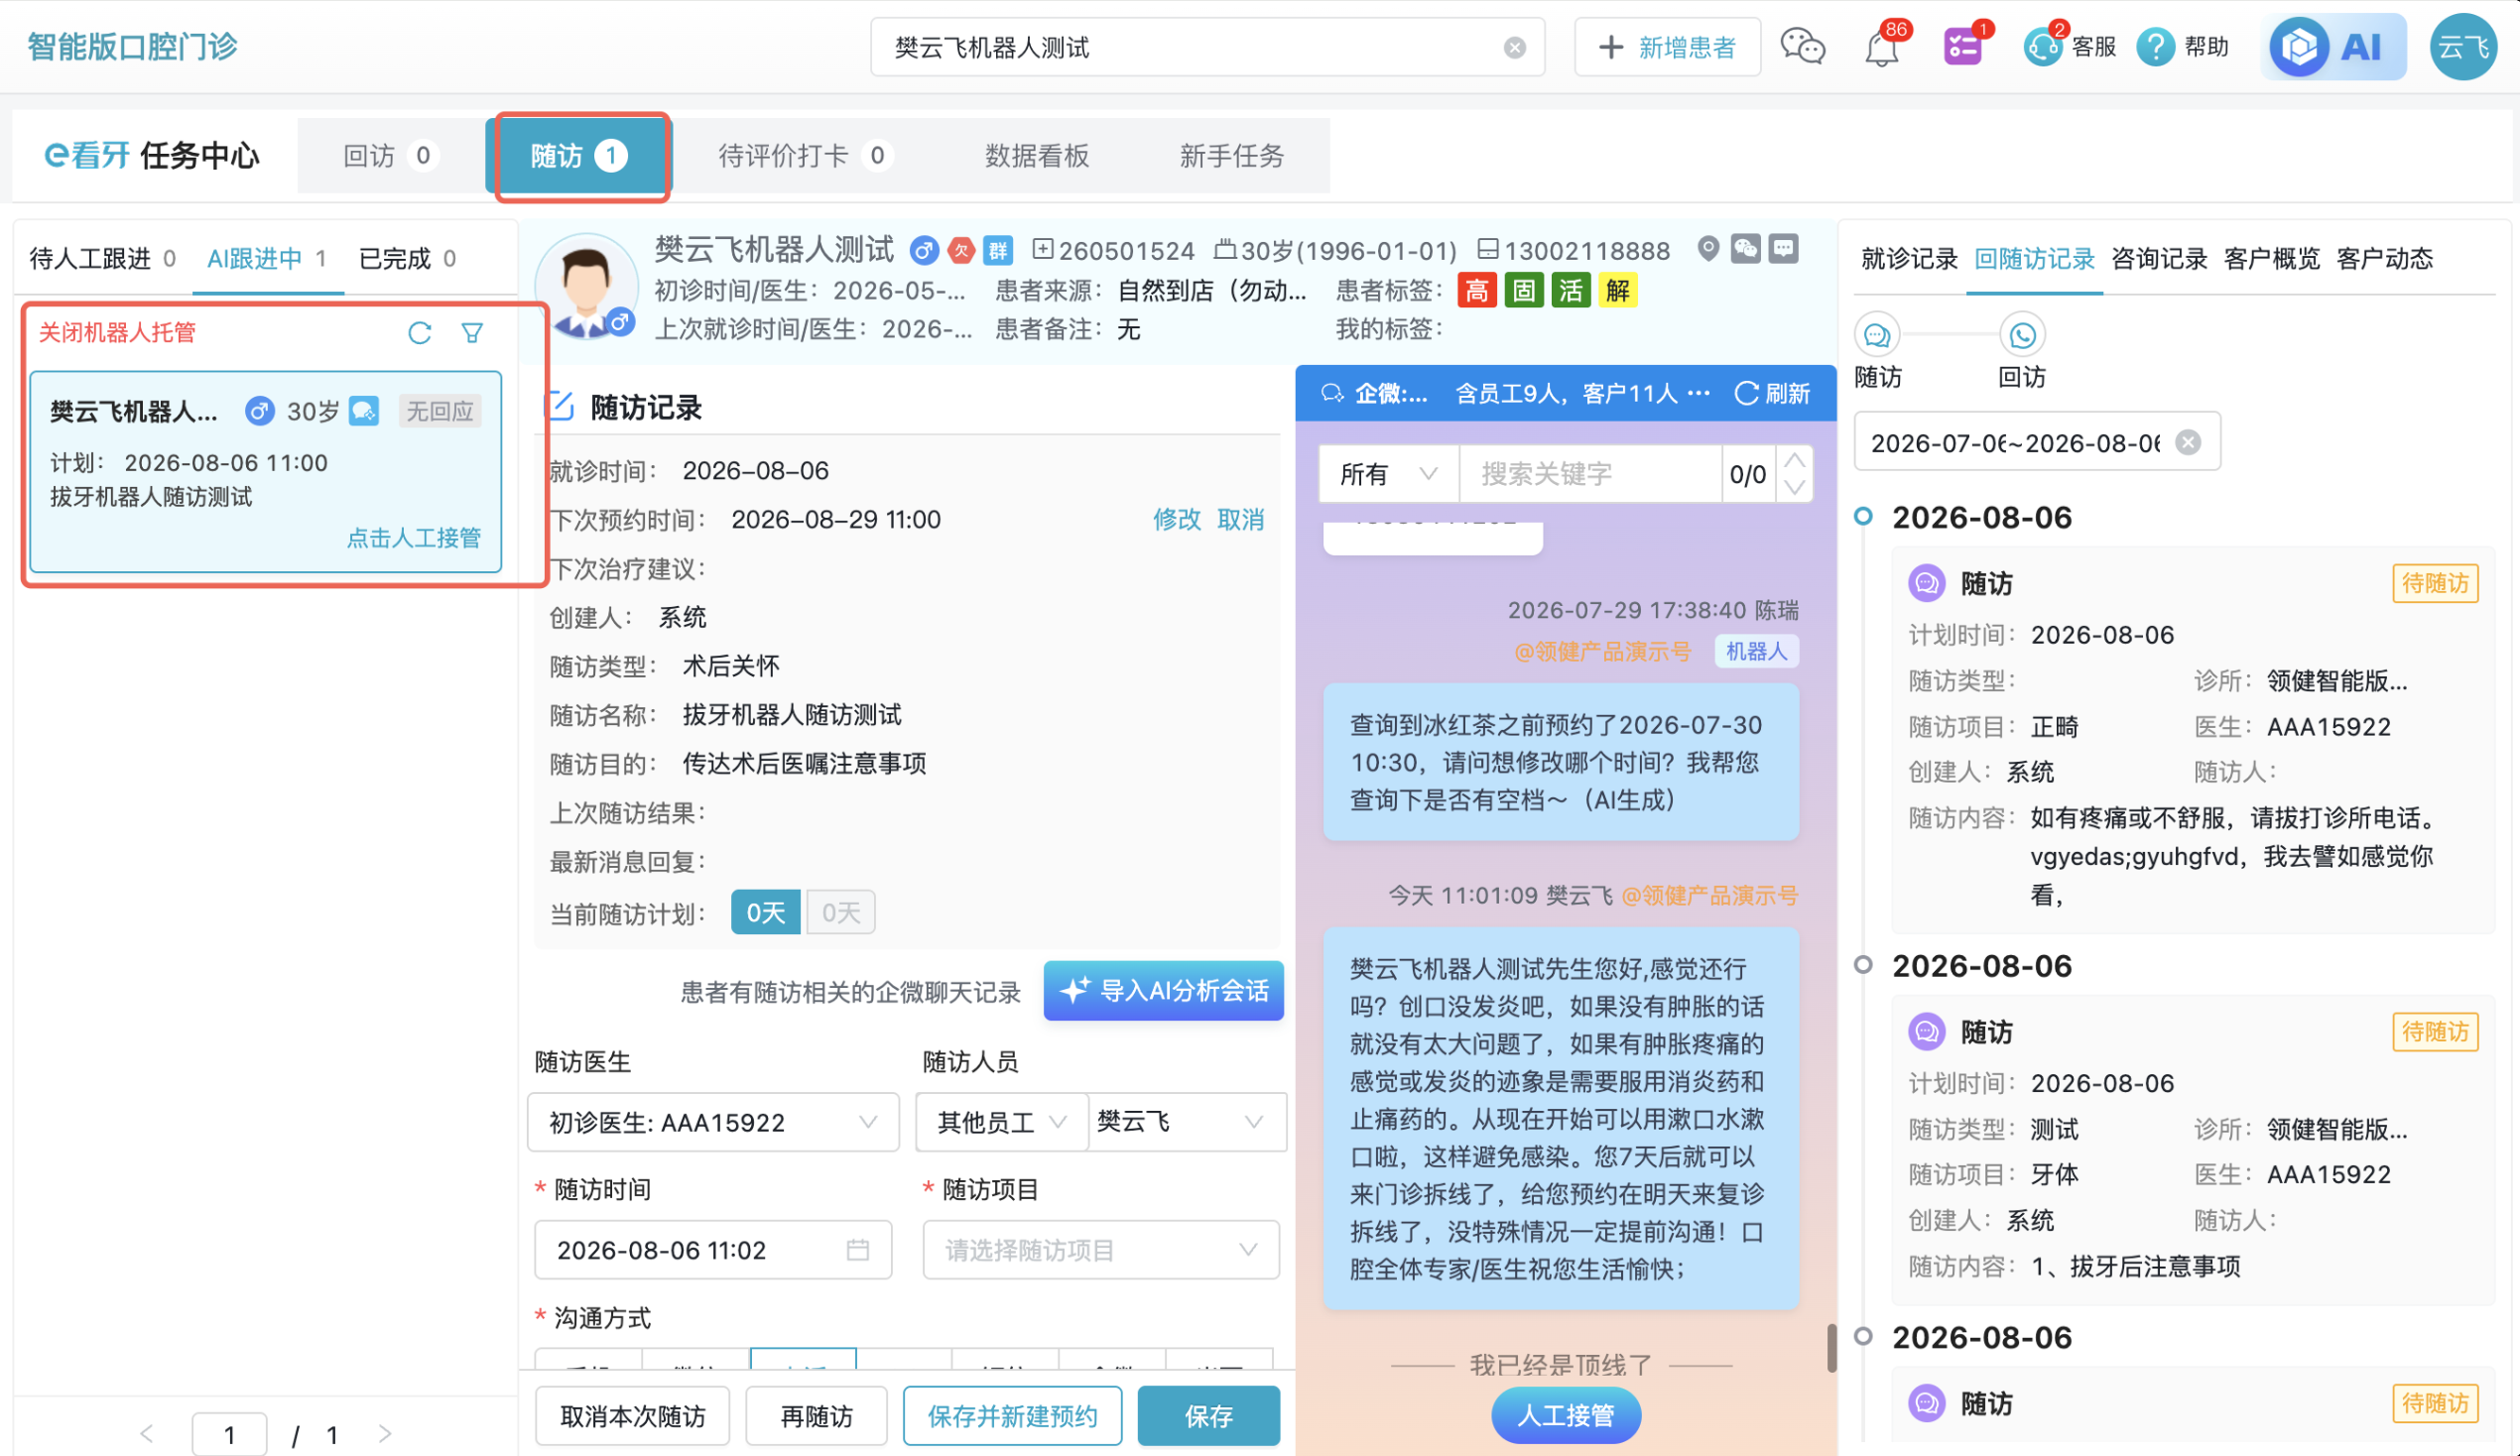2520x1456 pixels.
Task: Expand the chat header more options ellipsis
Action: coord(1698,394)
